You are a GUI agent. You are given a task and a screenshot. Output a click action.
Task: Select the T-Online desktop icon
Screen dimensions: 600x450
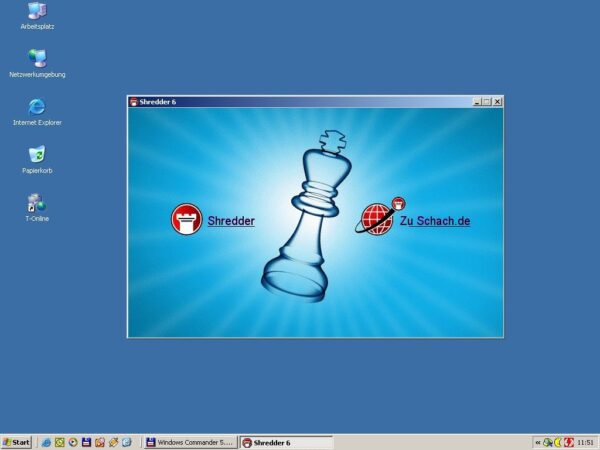[37, 205]
